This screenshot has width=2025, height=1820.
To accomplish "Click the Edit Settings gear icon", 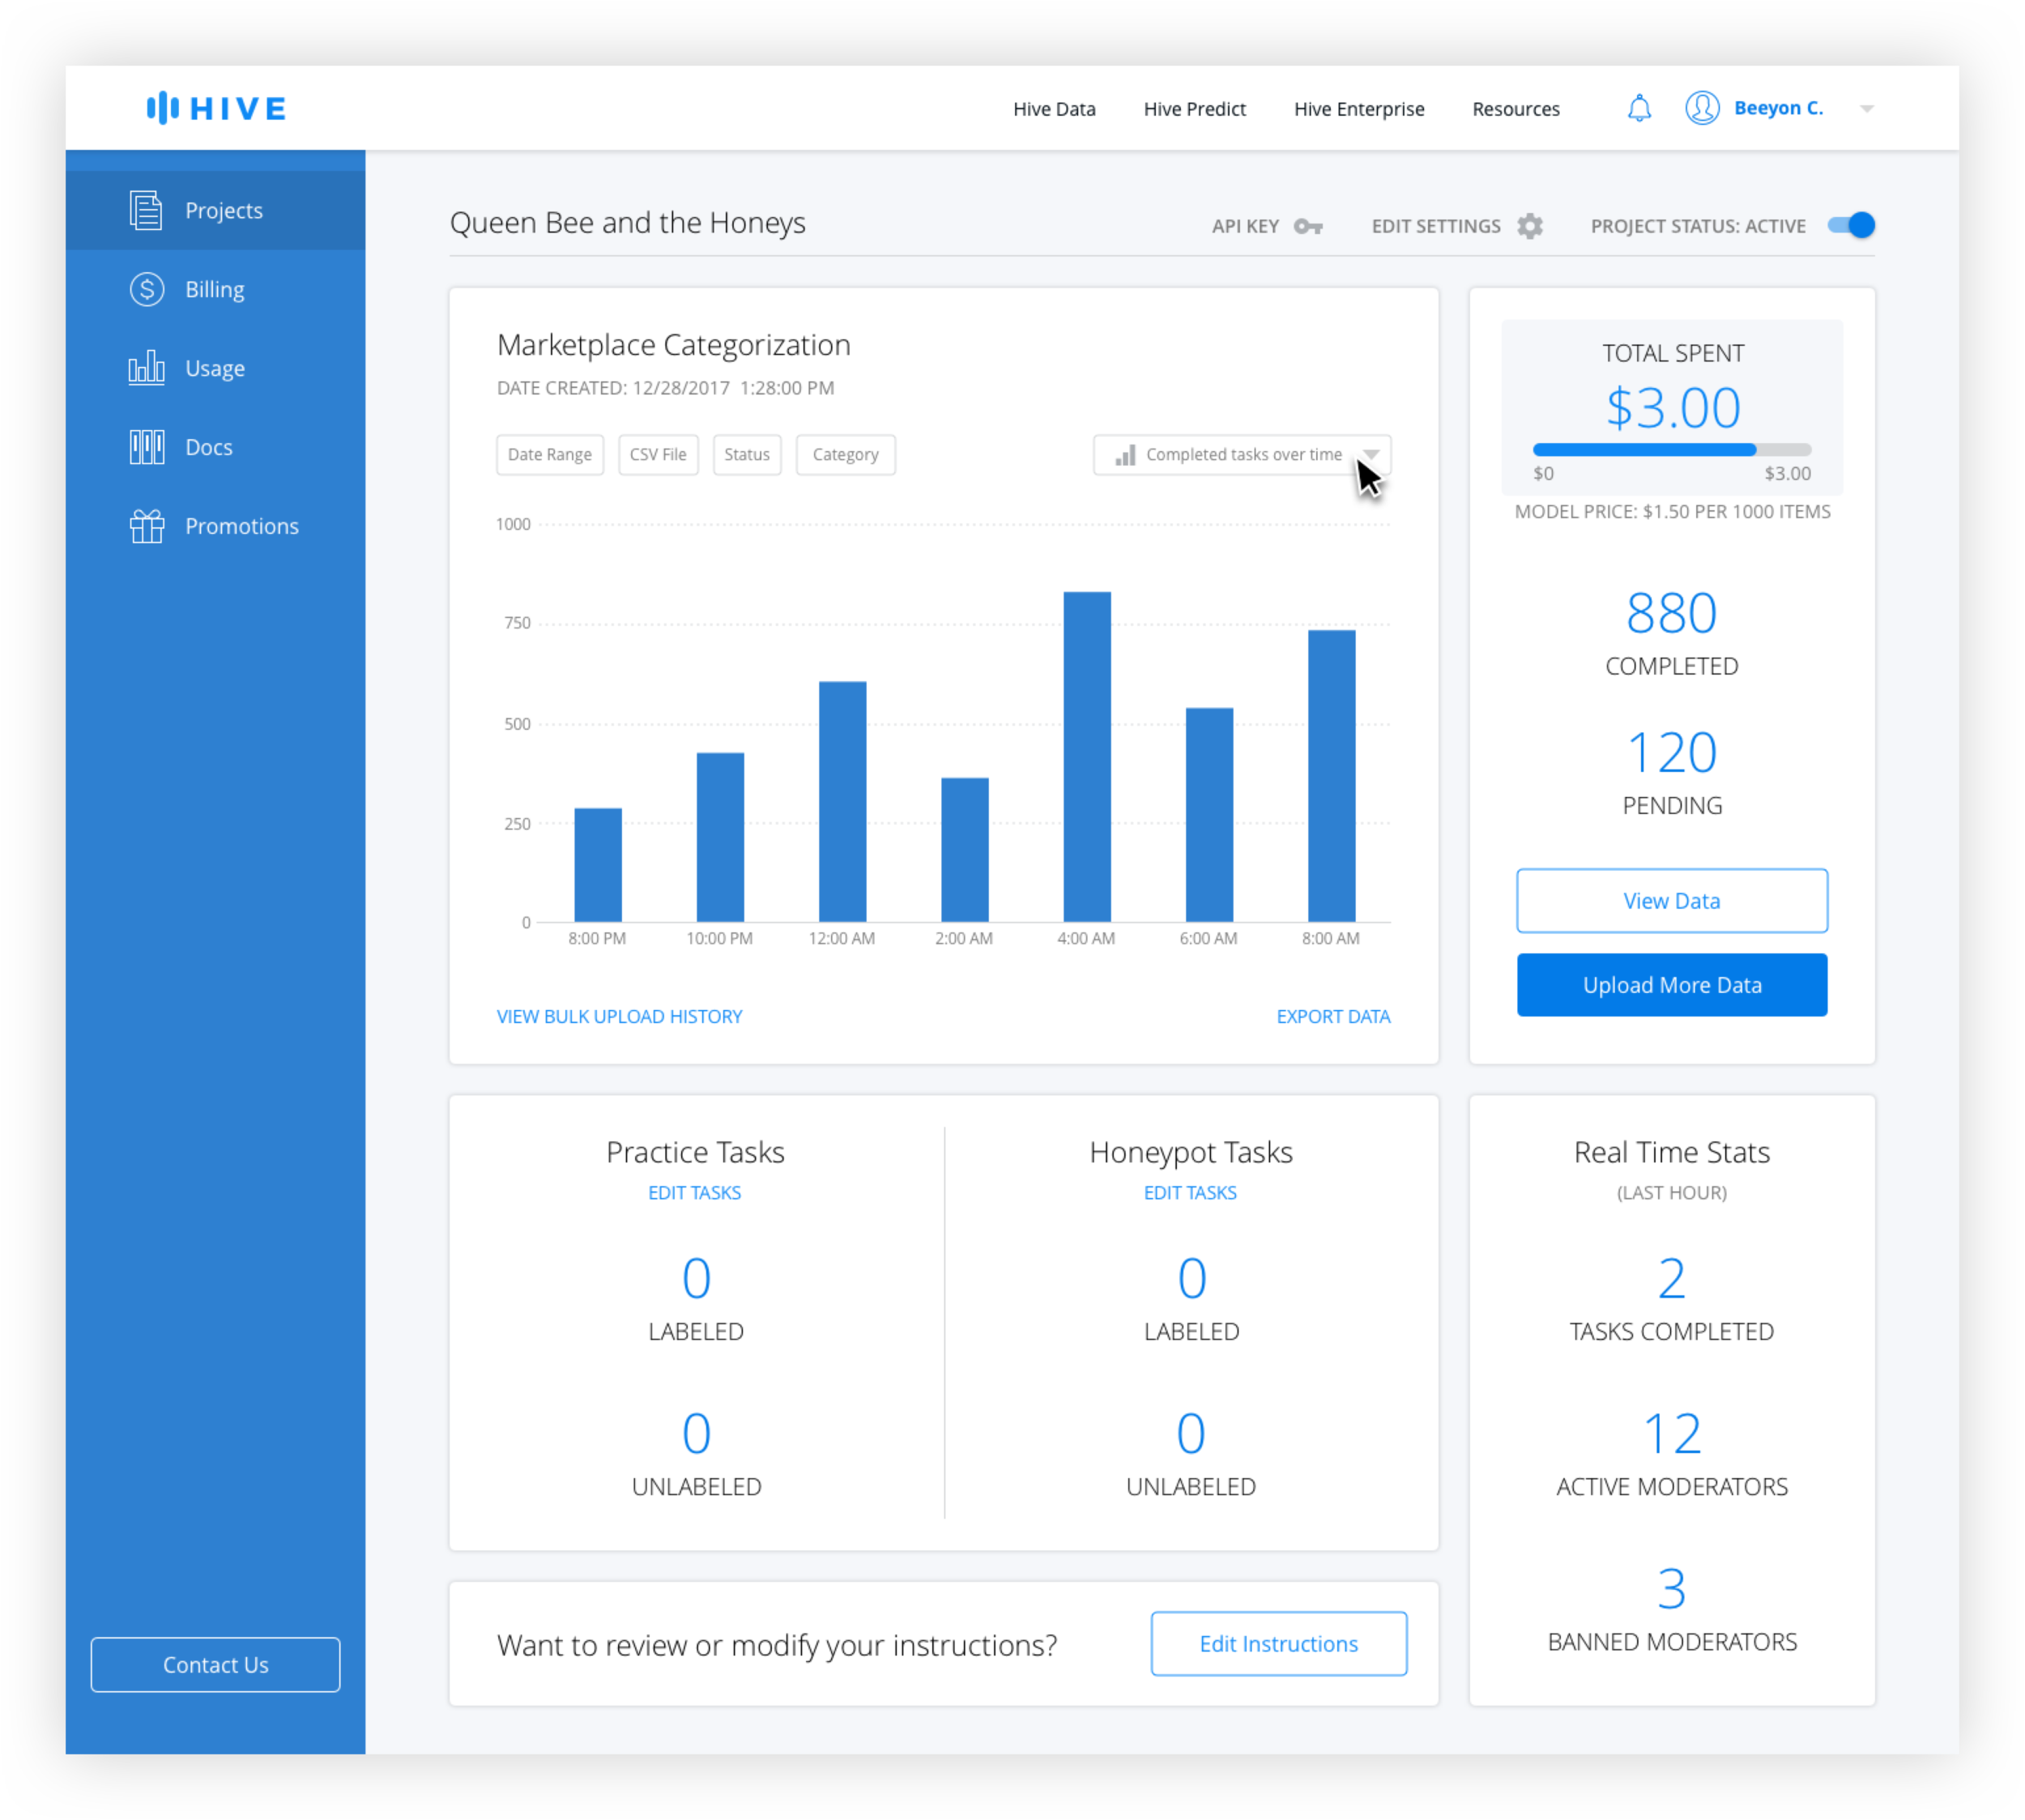I will click(x=1529, y=226).
